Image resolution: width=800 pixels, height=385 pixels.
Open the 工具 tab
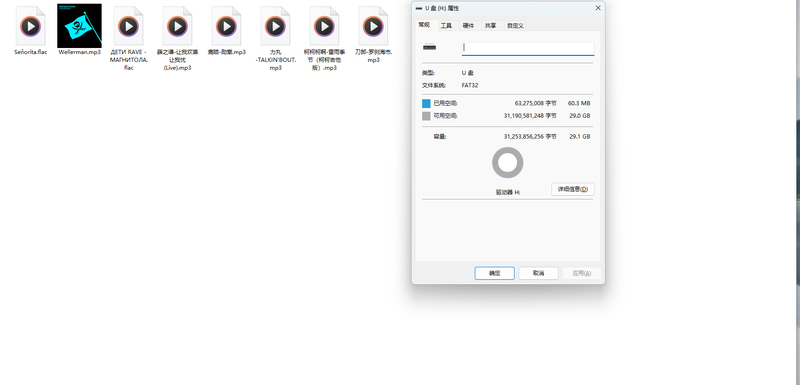click(446, 25)
